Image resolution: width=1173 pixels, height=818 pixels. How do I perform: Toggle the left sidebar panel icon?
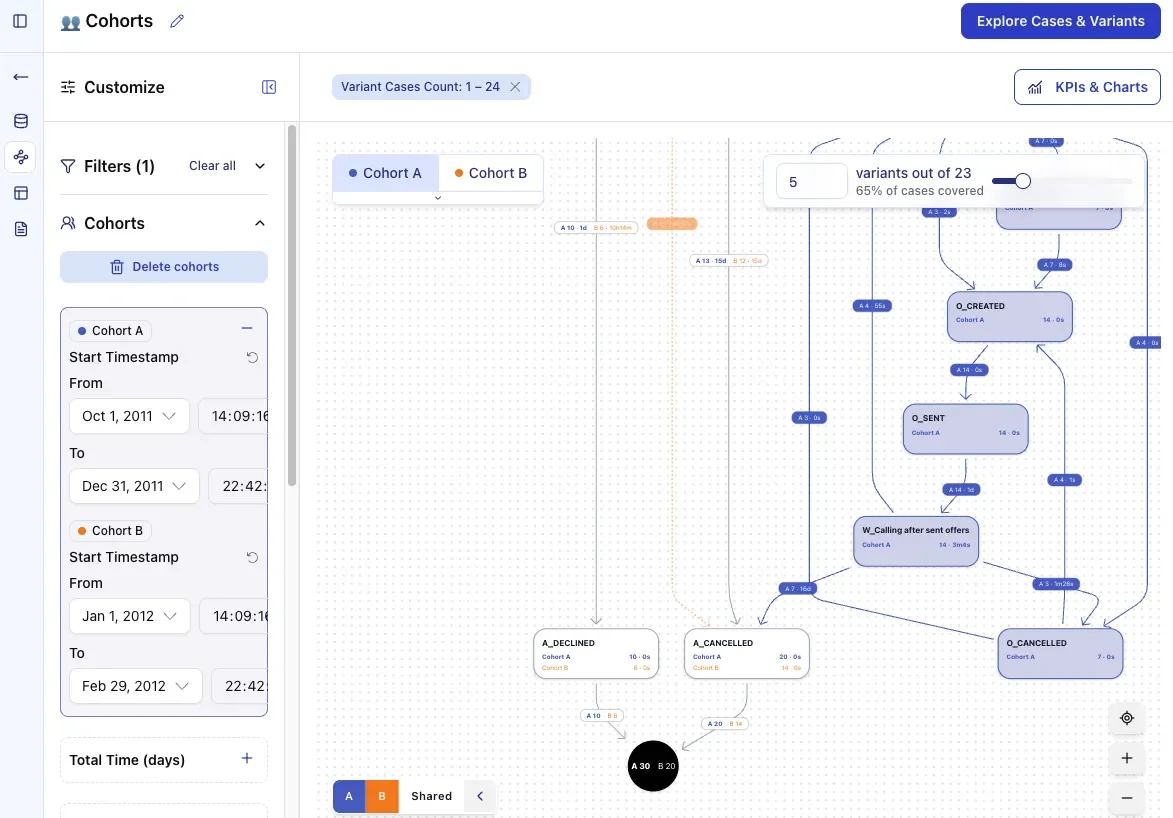pyautogui.click(x=20, y=21)
